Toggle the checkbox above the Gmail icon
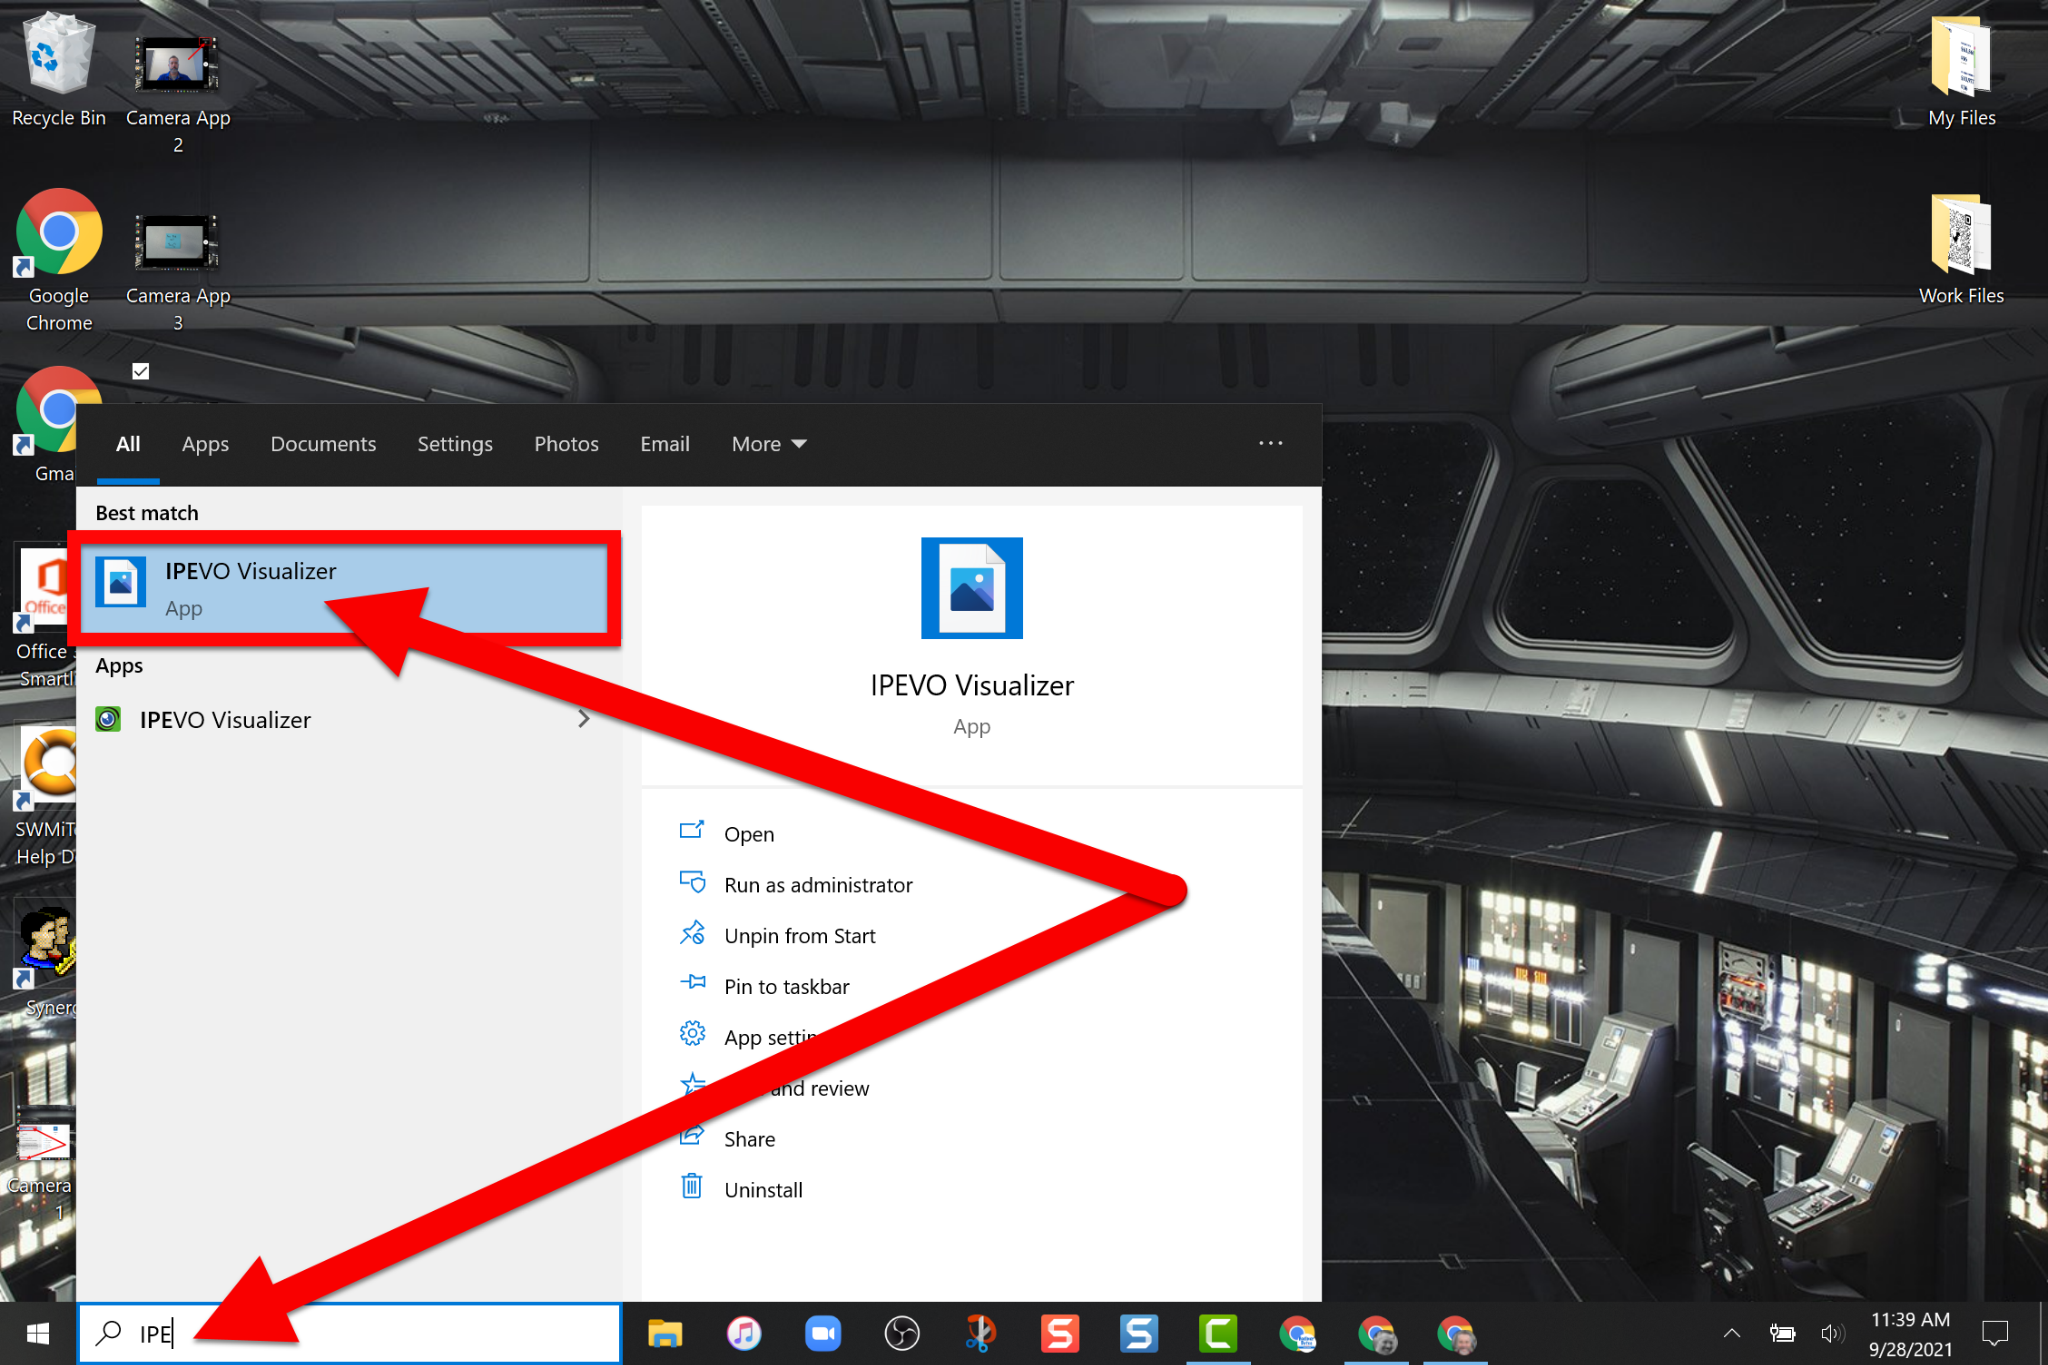This screenshot has width=2048, height=1365. (141, 371)
